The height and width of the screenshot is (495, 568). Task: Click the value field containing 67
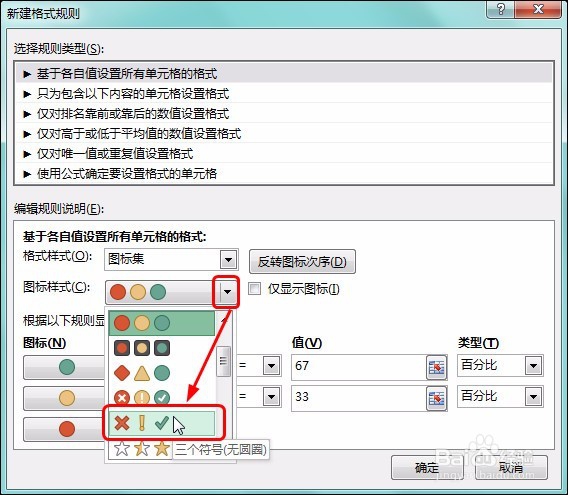pos(359,366)
